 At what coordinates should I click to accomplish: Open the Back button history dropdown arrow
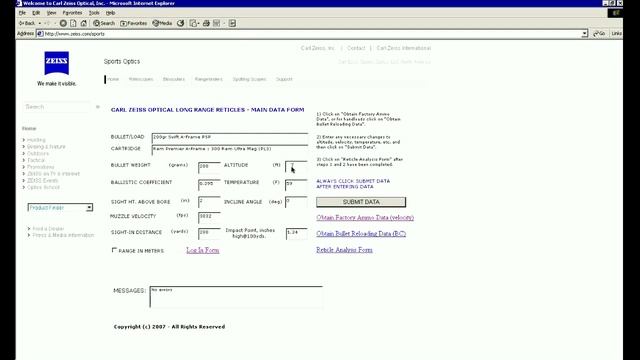40,23
